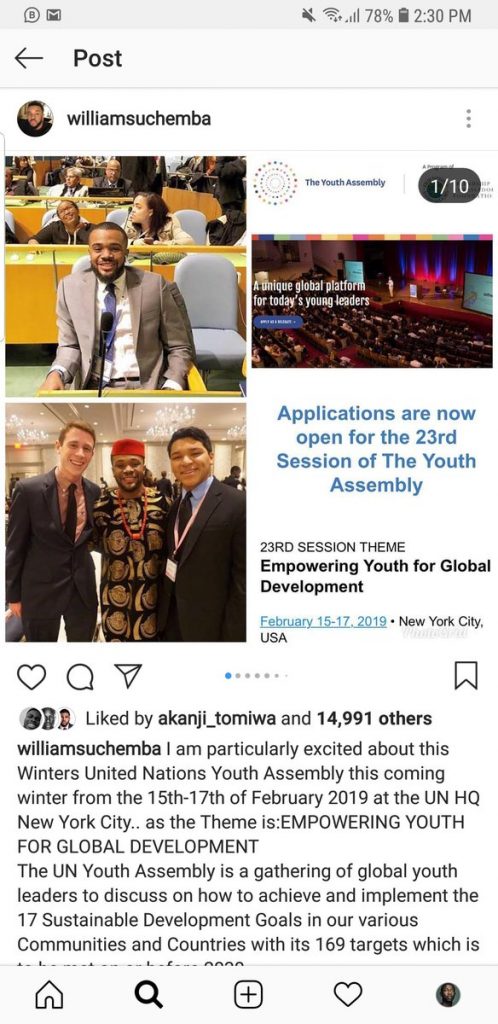Tap the williamsuchemba username in header
This screenshot has width=498, height=1024.
[138, 119]
